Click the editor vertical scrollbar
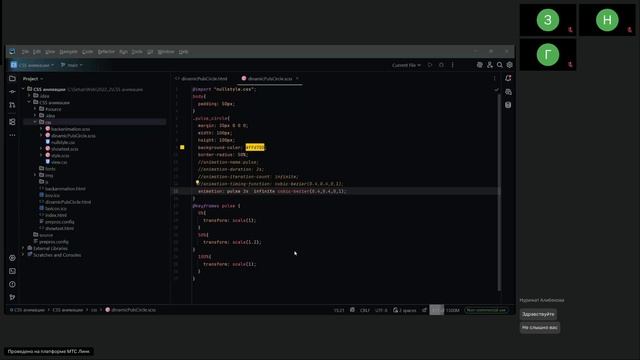640x360 pixels. pos(499,192)
